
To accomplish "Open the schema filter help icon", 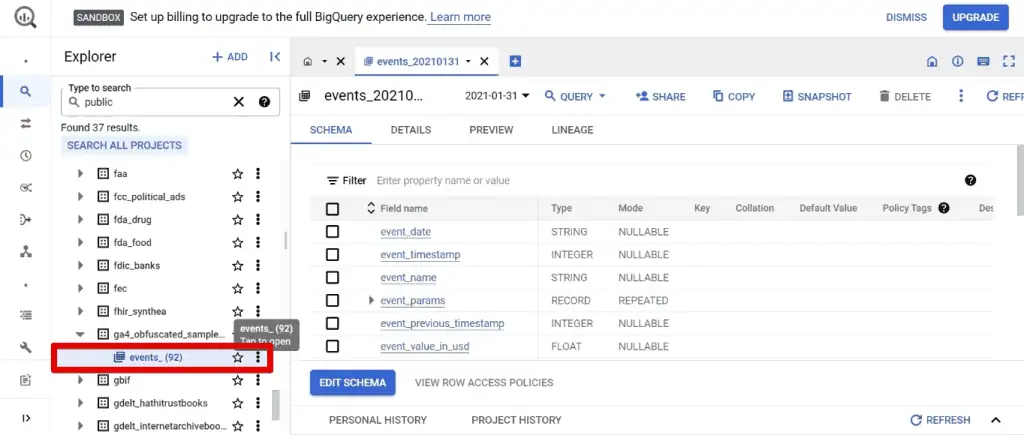I will tap(970, 180).
